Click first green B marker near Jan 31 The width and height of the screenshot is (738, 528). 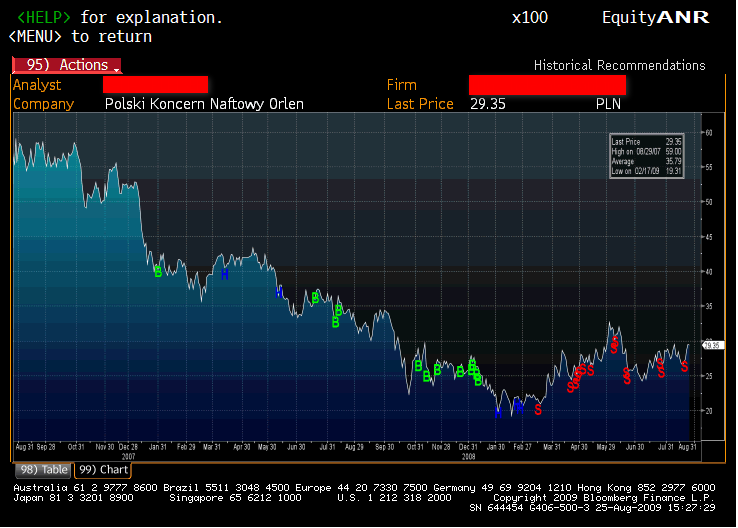pos(158,272)
